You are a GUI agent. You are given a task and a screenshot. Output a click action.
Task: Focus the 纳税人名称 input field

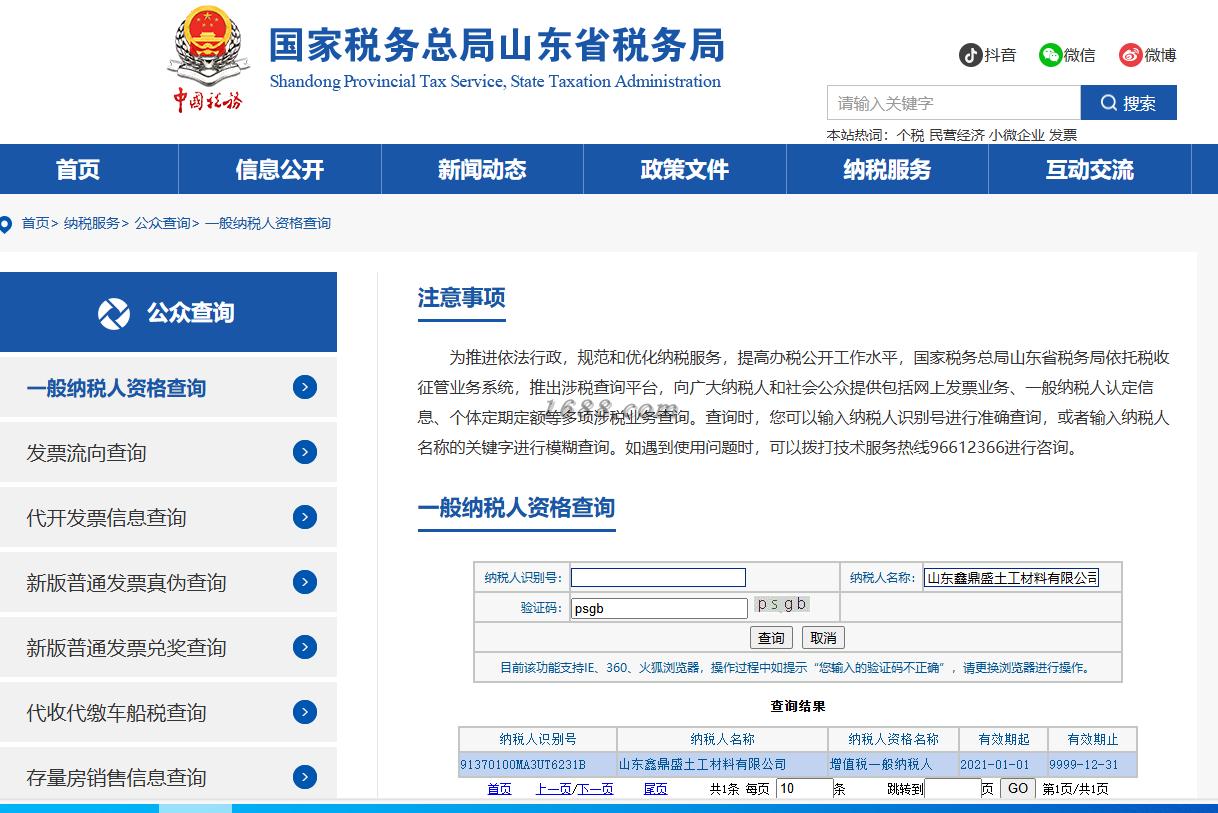[x=1011, y=577]
